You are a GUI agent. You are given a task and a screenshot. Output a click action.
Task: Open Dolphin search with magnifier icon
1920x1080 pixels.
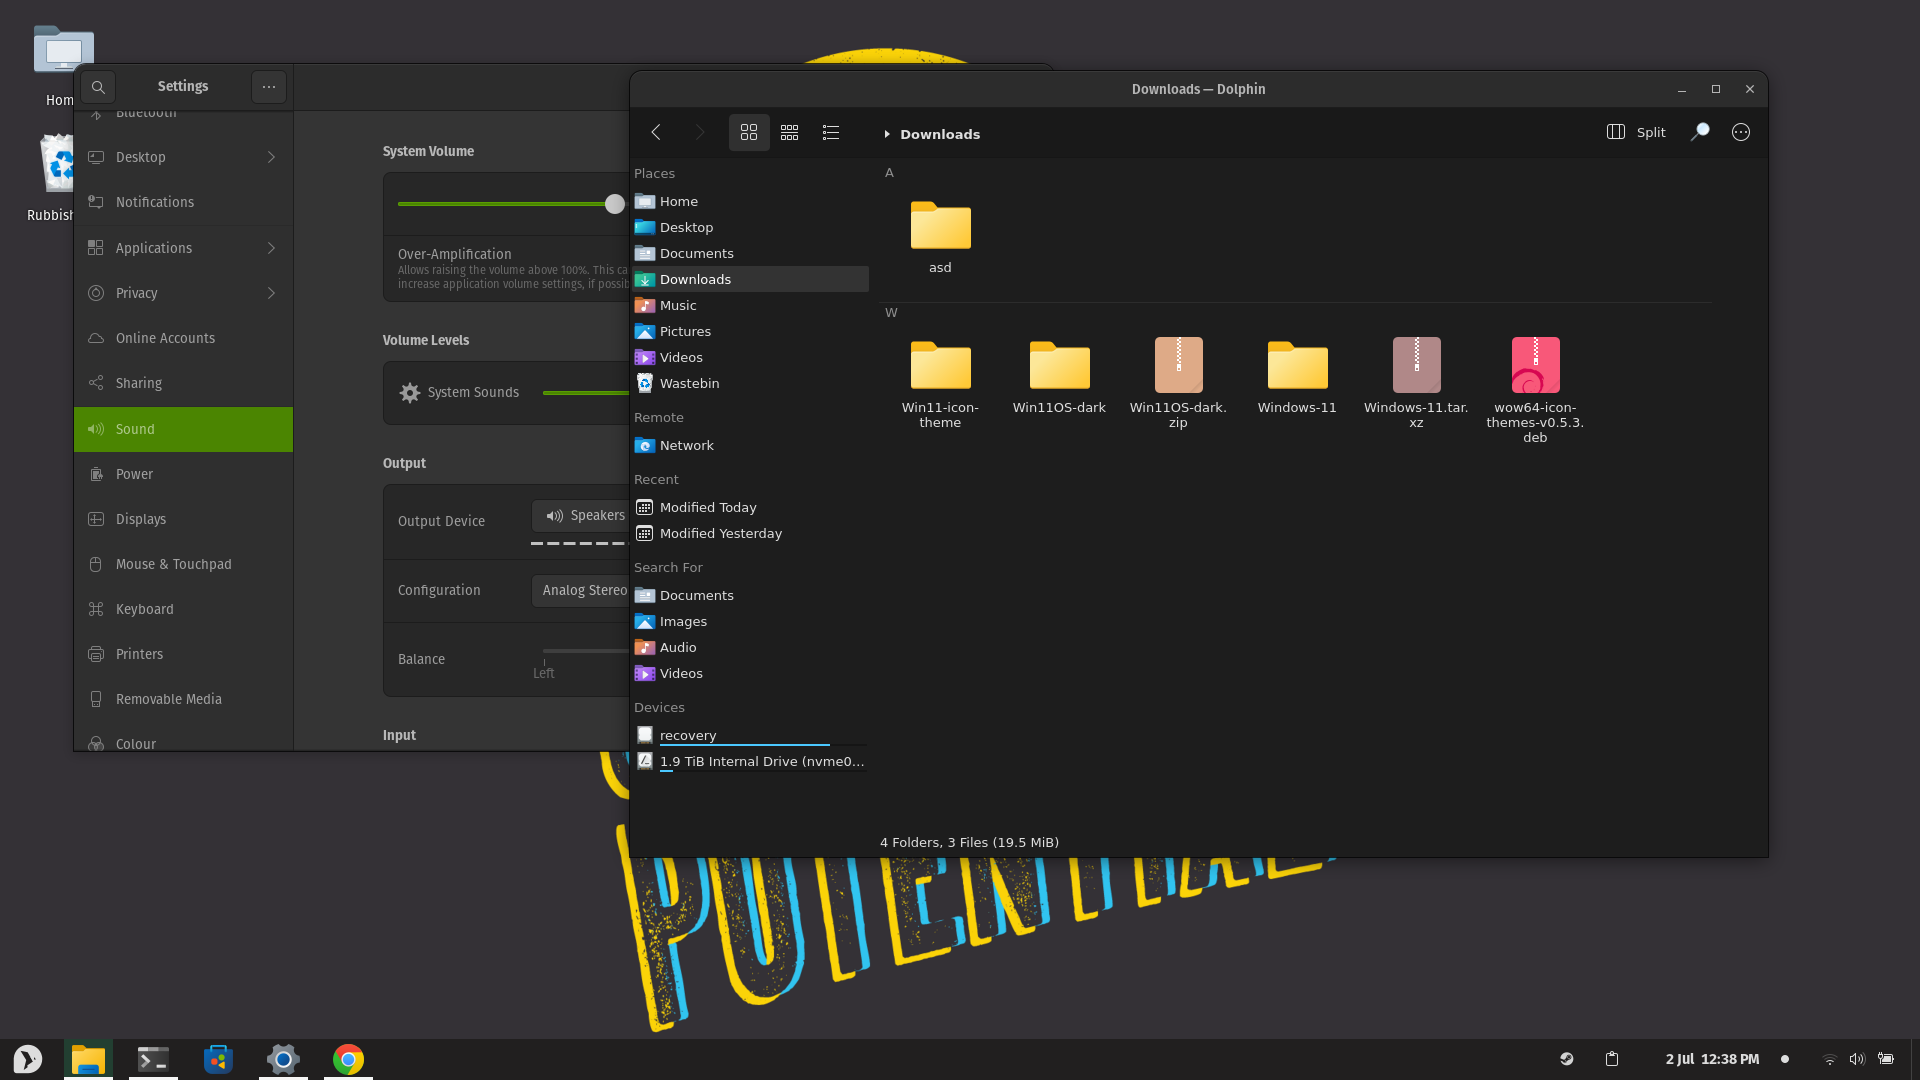point(1699,132)
